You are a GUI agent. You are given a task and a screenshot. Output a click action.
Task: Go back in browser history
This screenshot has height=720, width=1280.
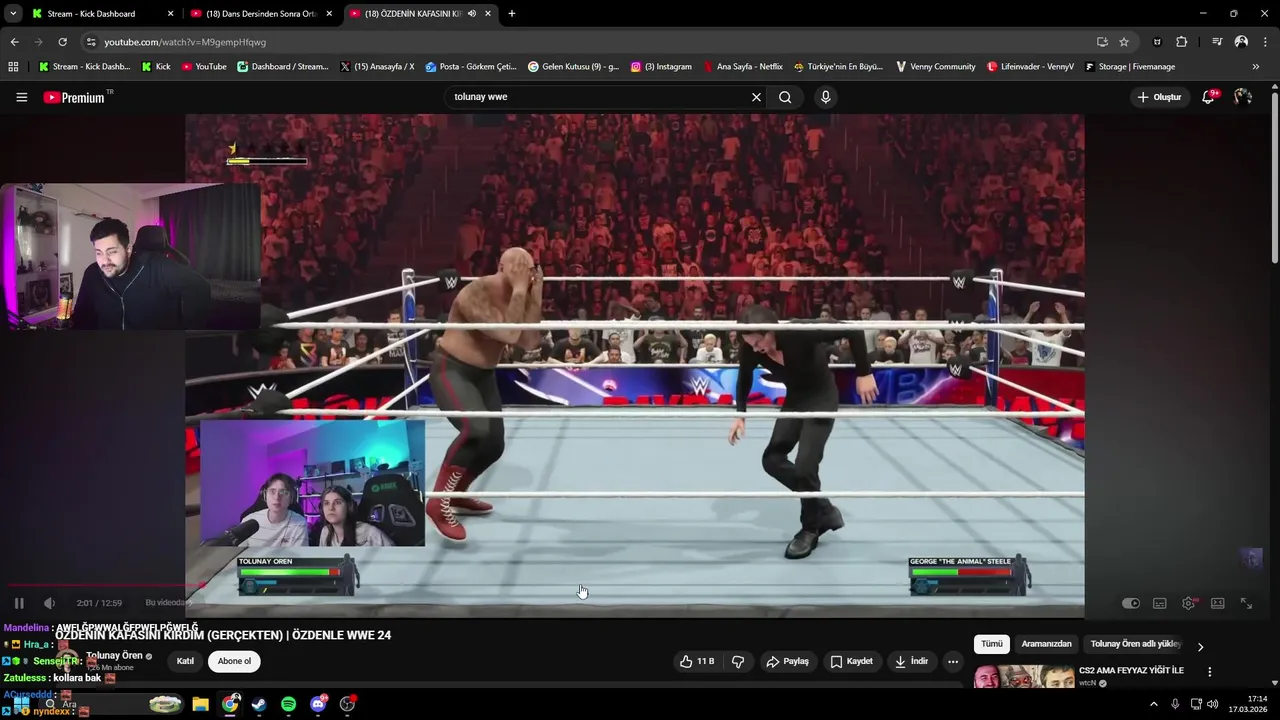pyautogui.click(x=14, y=42)
